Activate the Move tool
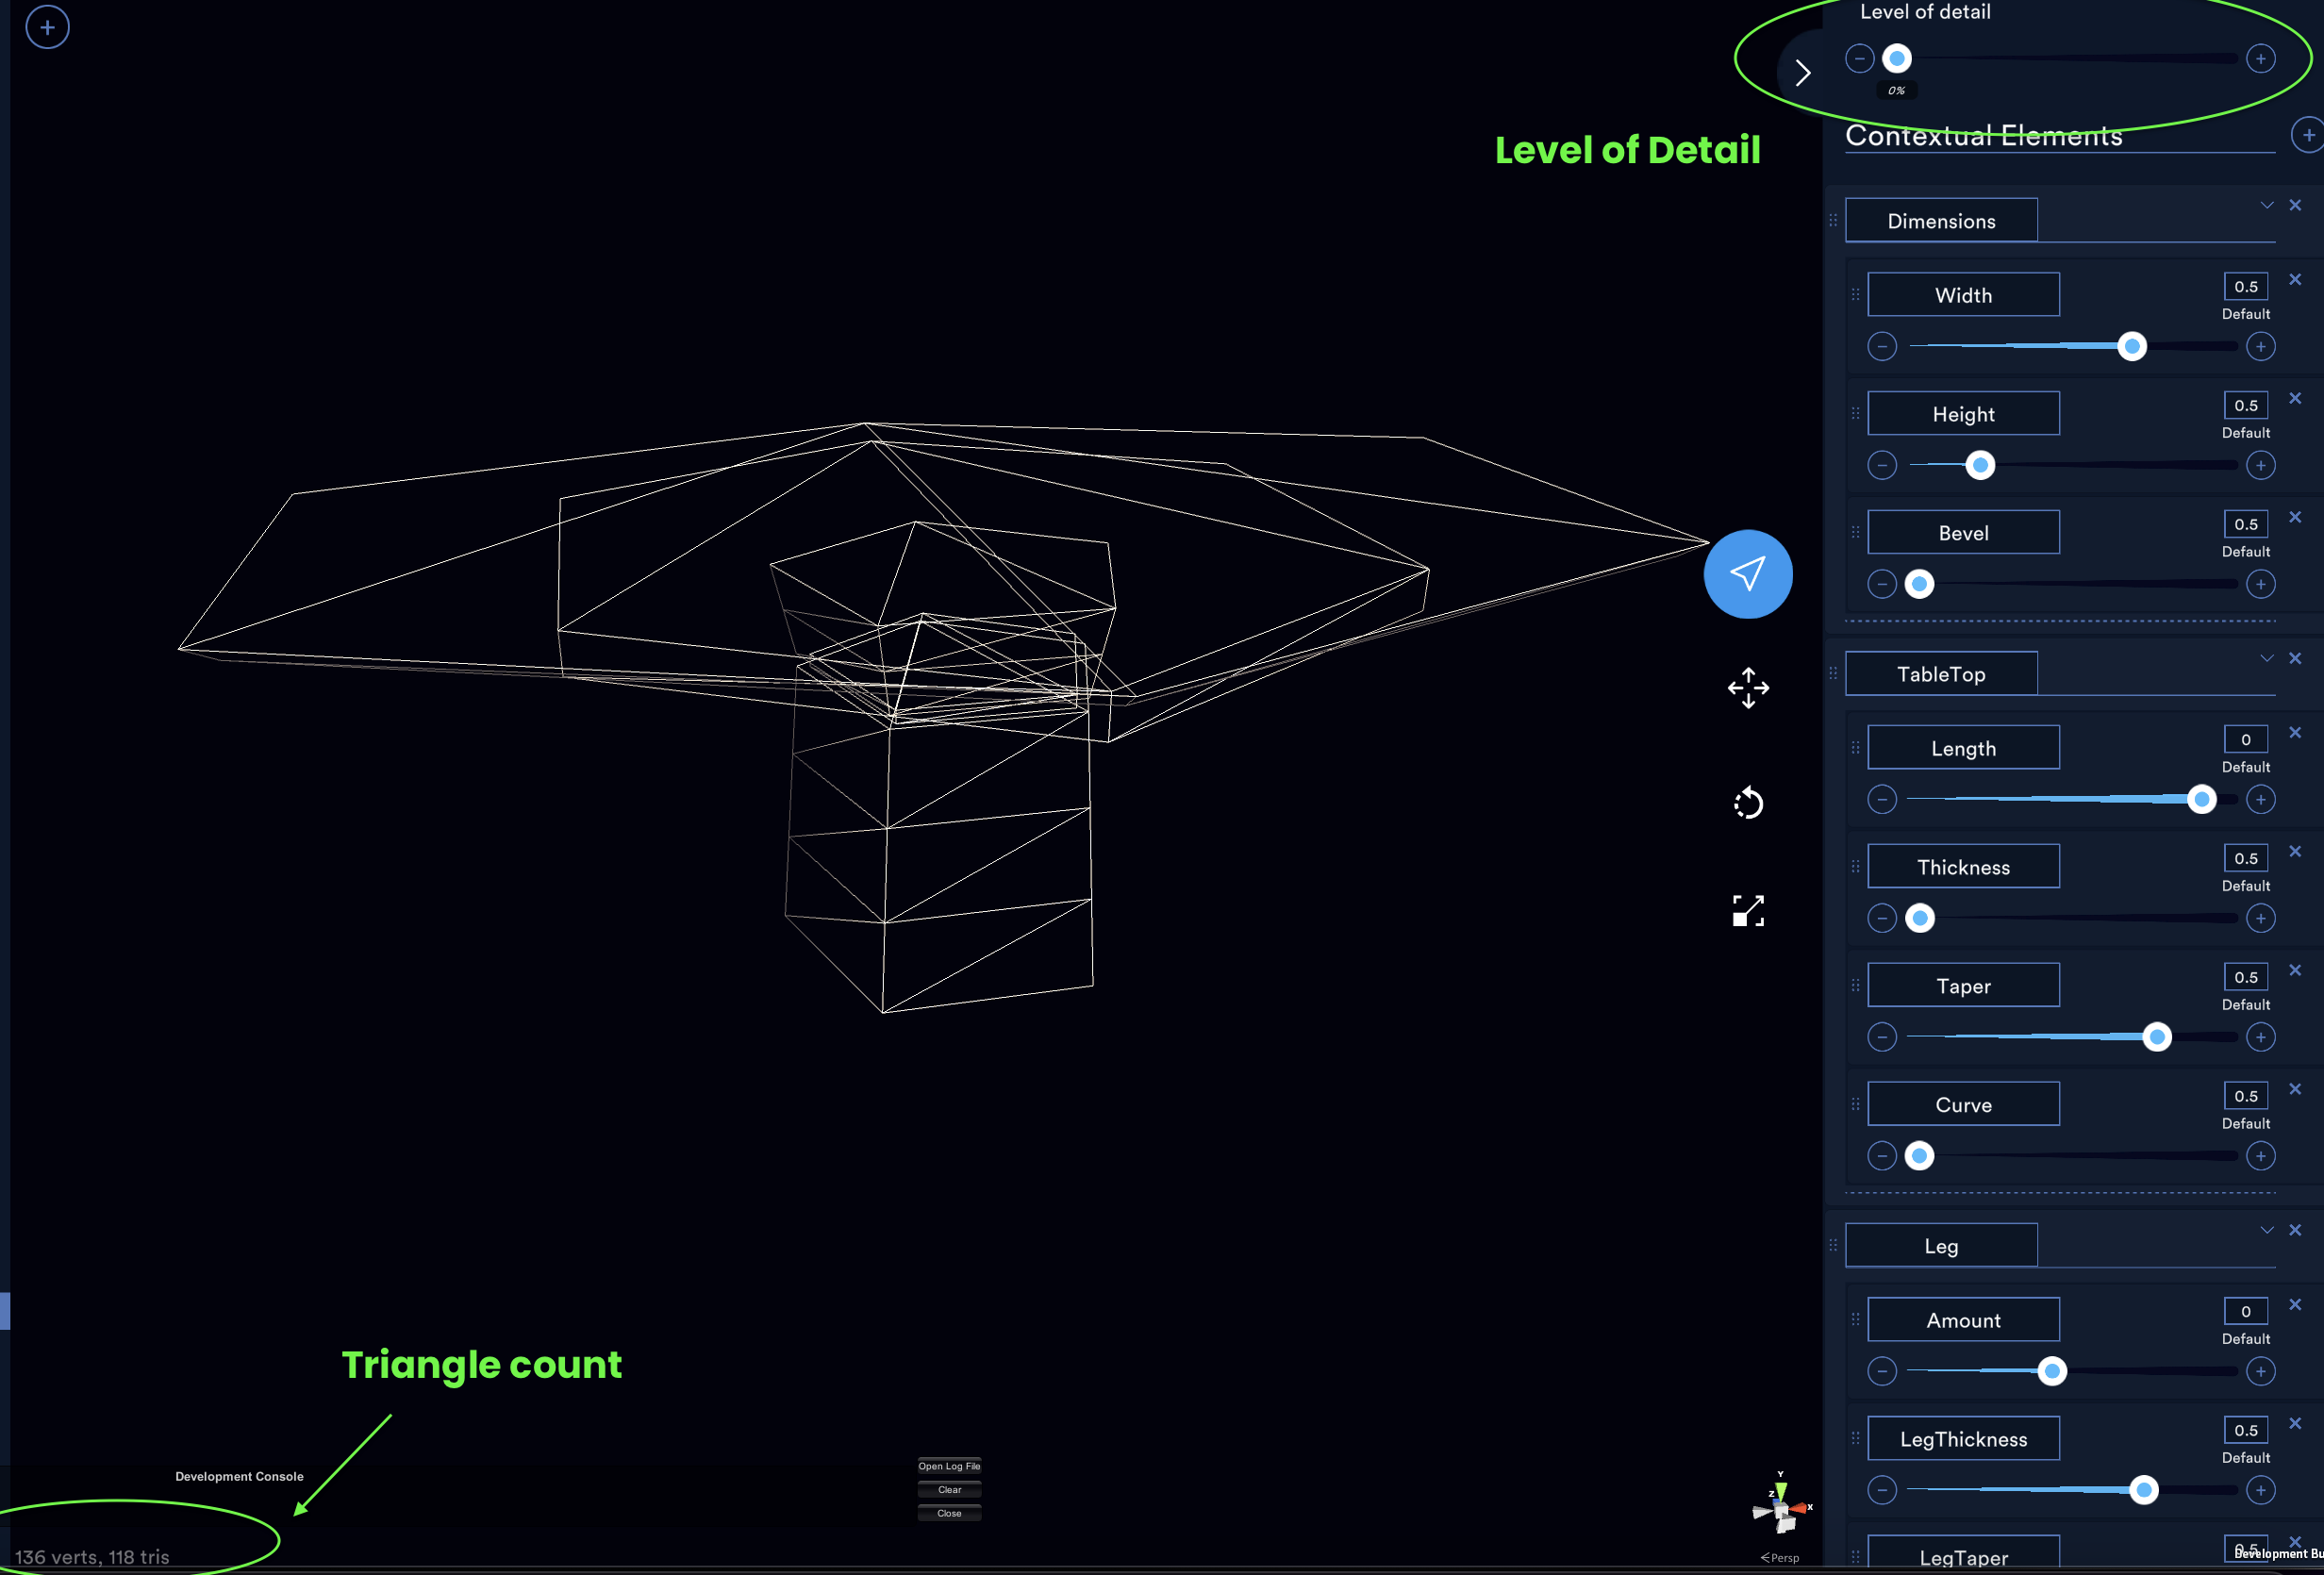This screenshot has width=2324, height=1575. coord(1747,688)
